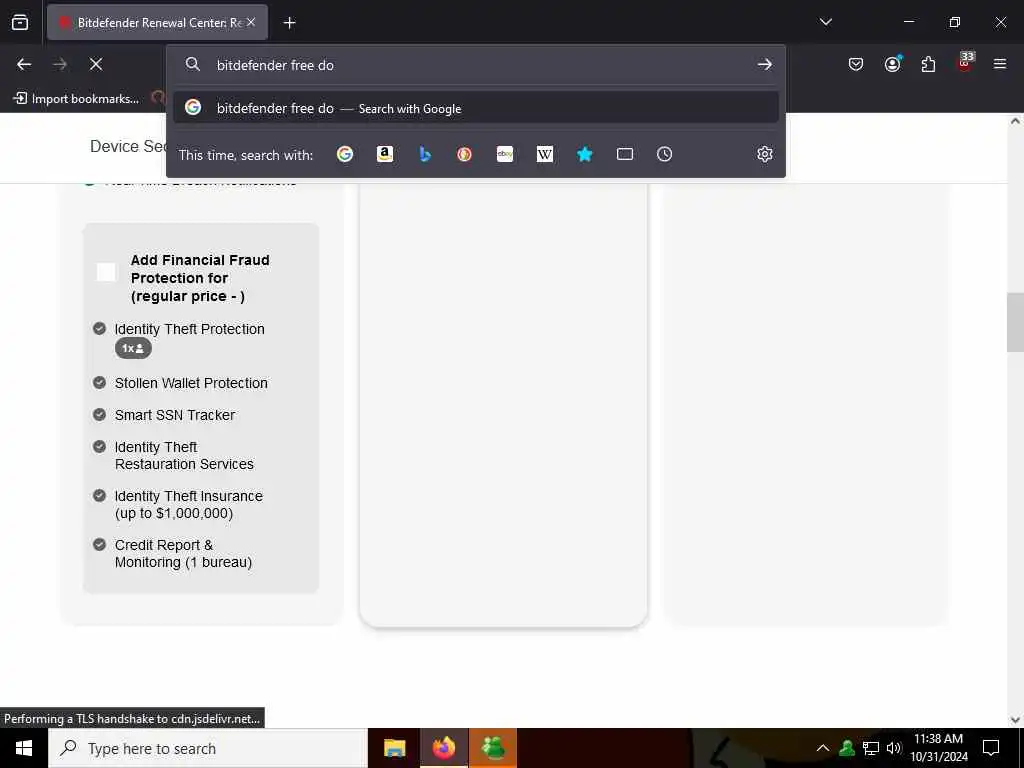Screen dimensions: 1024x768
Task: Close the Bitdefender Renewal Center tab
Action: (251, 22)
